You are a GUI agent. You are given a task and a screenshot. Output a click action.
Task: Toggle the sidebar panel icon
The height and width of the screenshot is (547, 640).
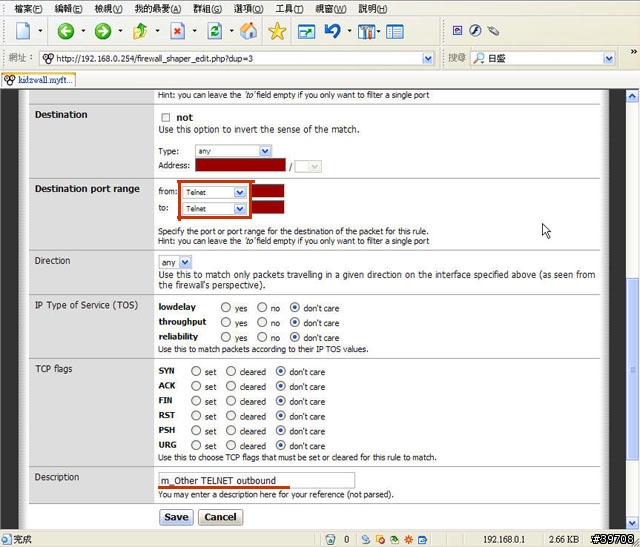tap(395, 31)
